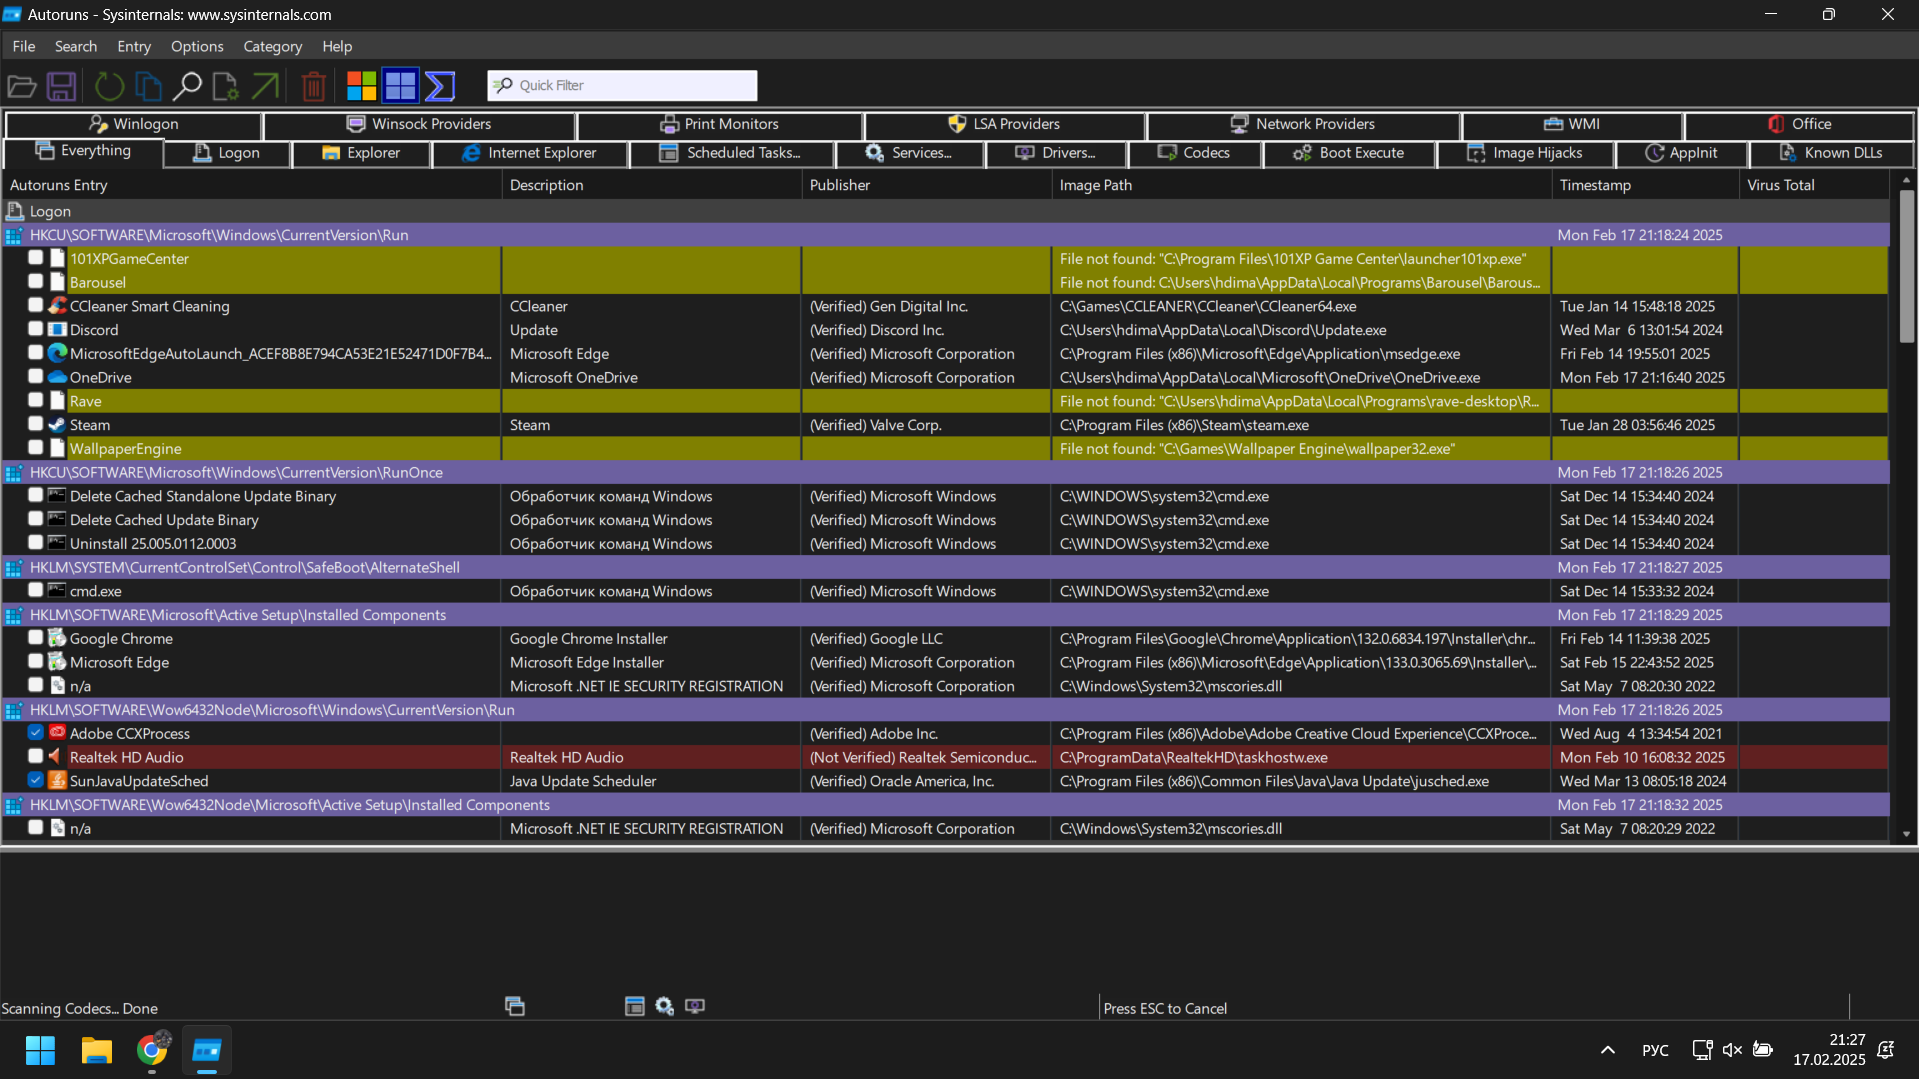Open File Explorer from the taskbar

tap(97, 1050)
